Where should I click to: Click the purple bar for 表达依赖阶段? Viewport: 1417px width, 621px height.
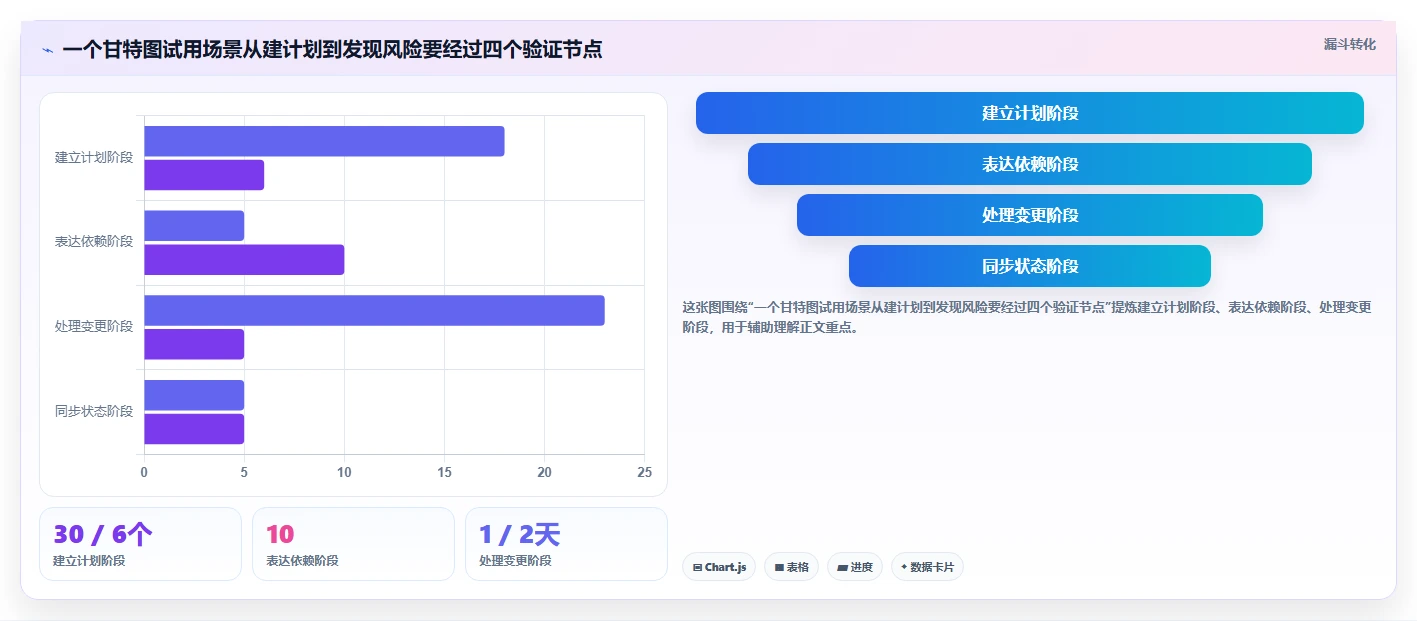pos(244,260)
